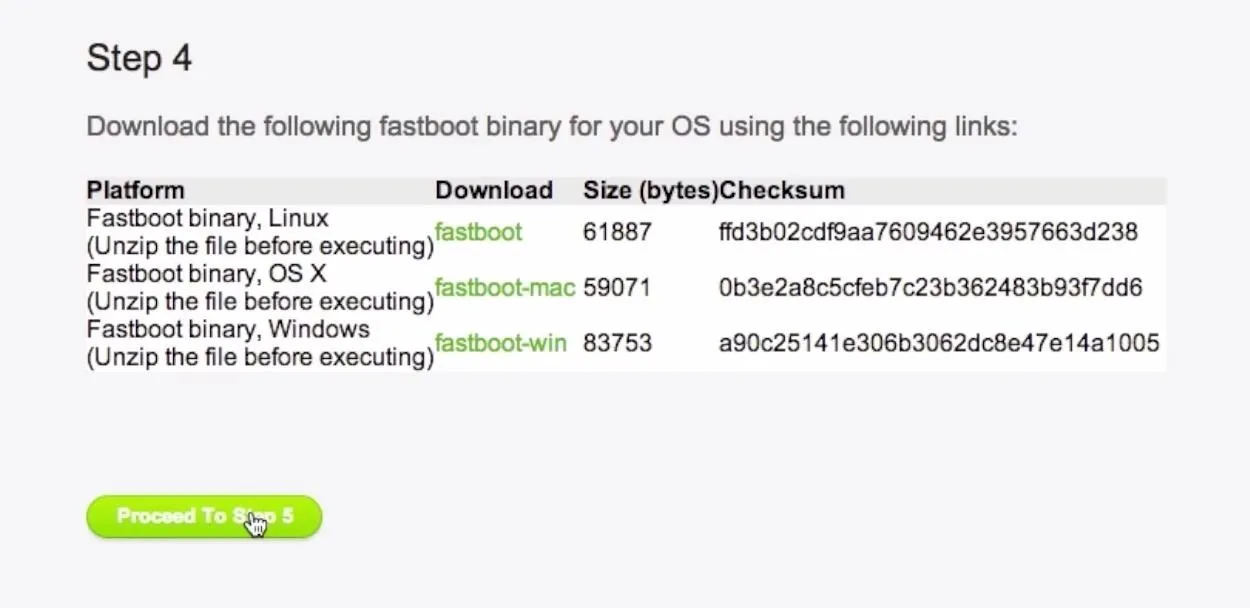Download the fastboot-mac binary
The height and width of the screenshot is (608, 1250).
(x=505, y=288)
